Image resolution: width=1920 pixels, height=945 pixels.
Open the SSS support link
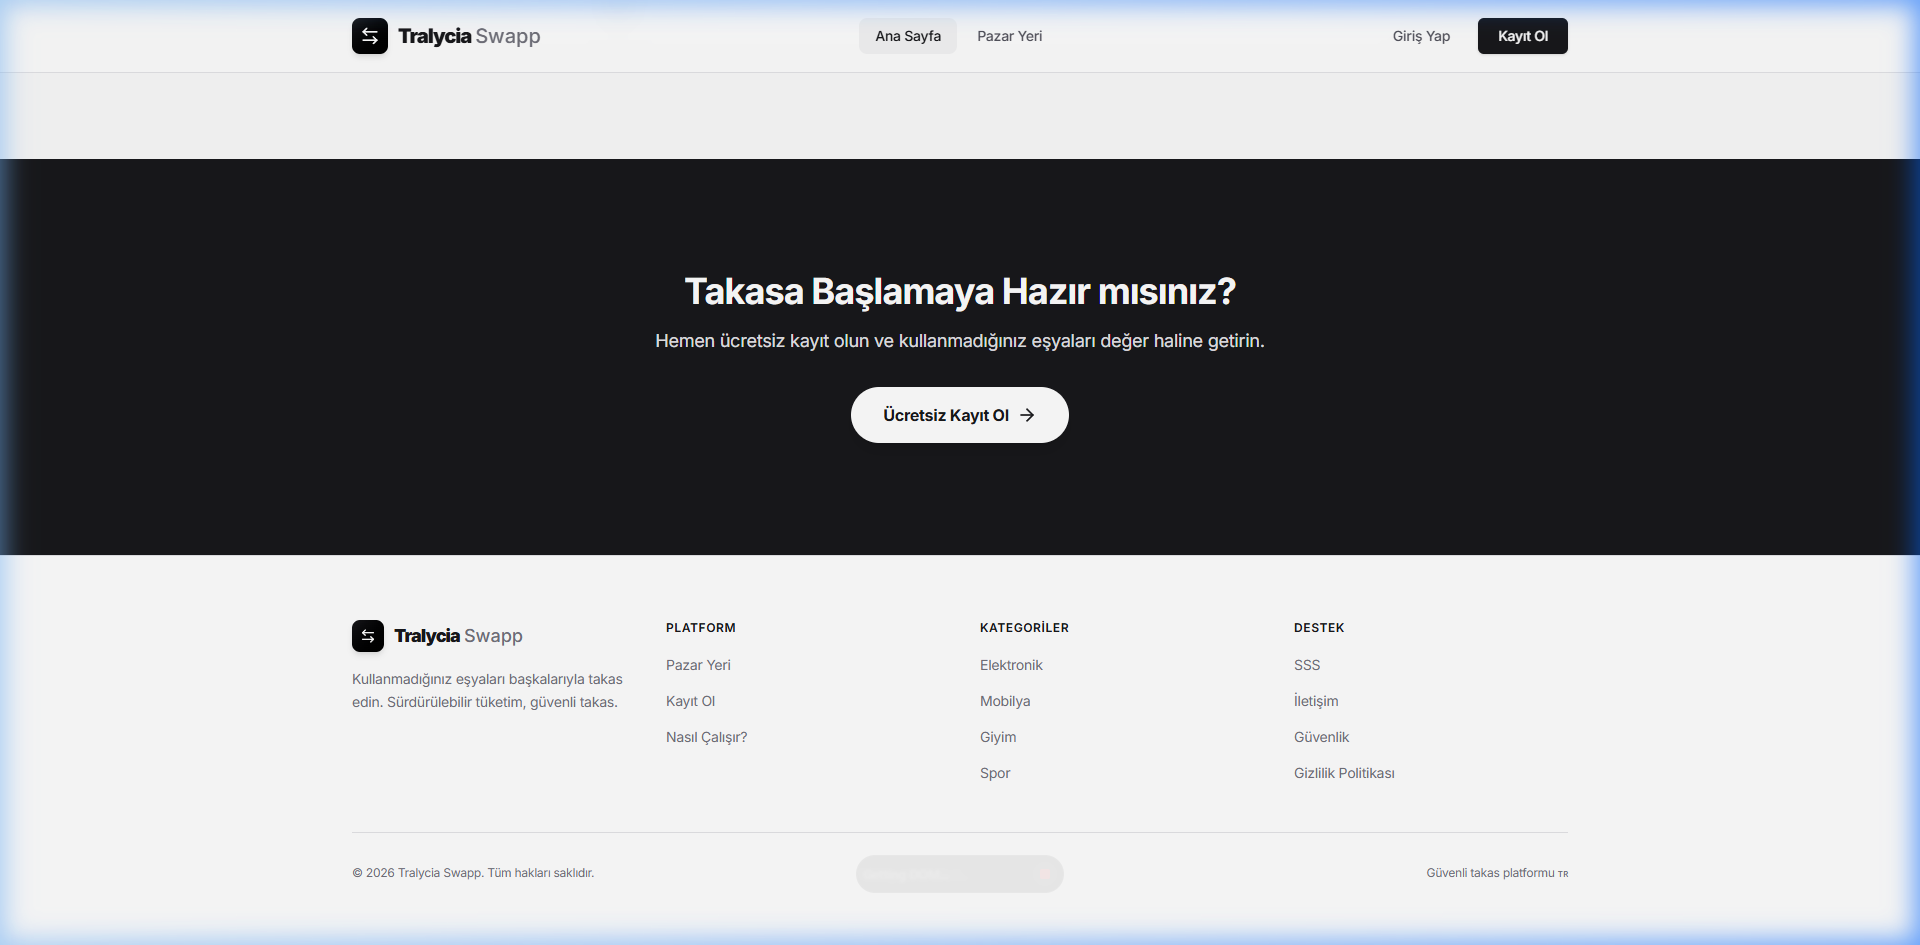point(1307,665)
